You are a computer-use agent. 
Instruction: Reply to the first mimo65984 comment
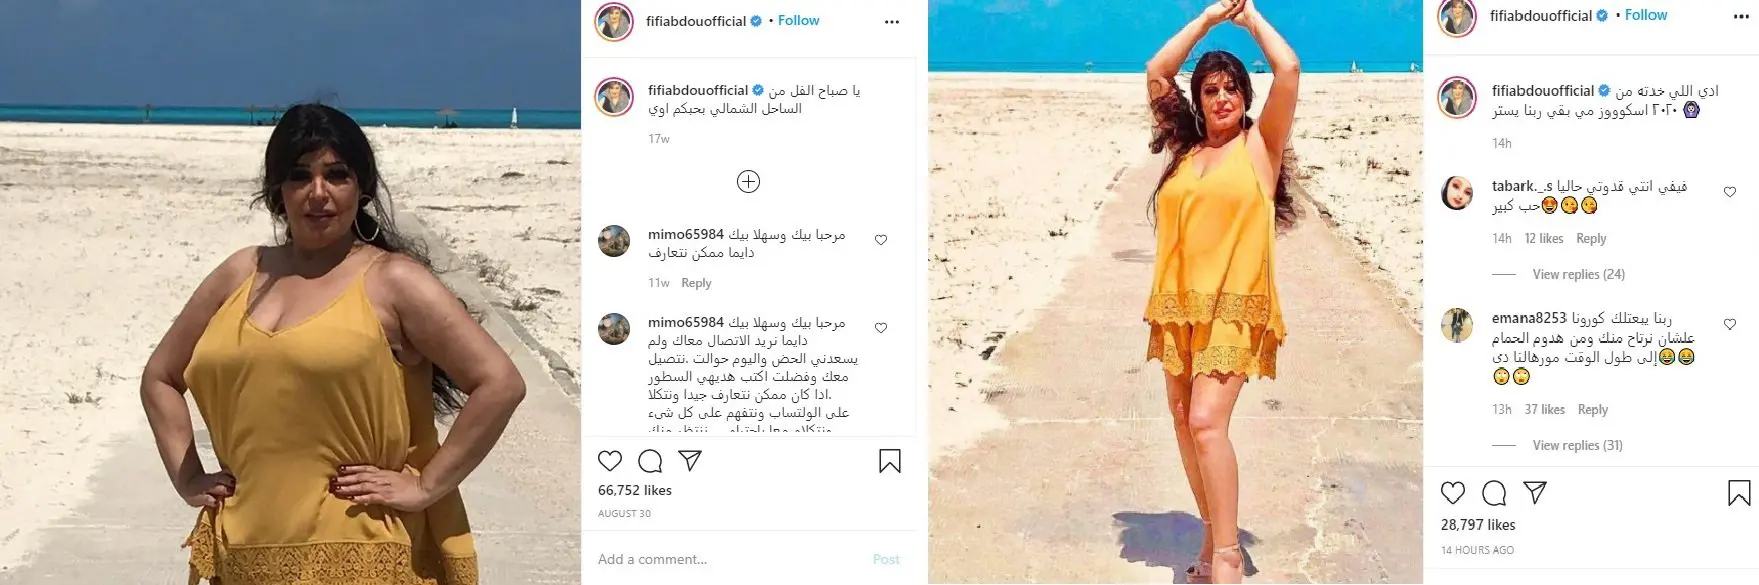point(696,283)
